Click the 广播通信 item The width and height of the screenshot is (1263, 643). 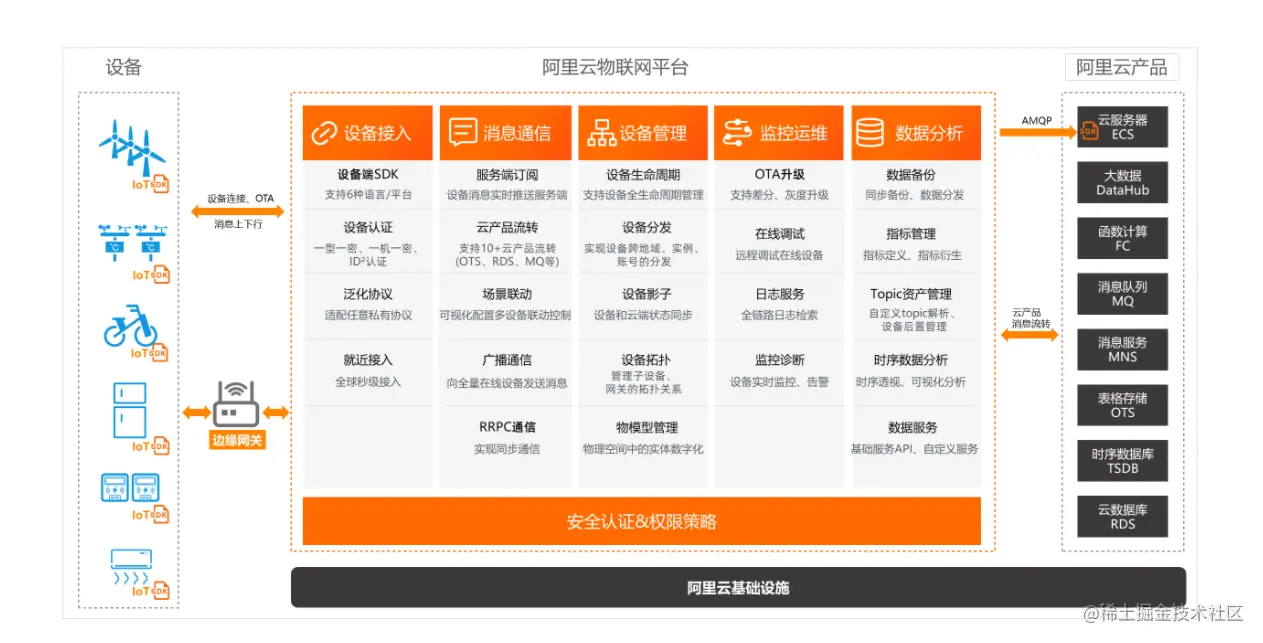tap(506, 360)
